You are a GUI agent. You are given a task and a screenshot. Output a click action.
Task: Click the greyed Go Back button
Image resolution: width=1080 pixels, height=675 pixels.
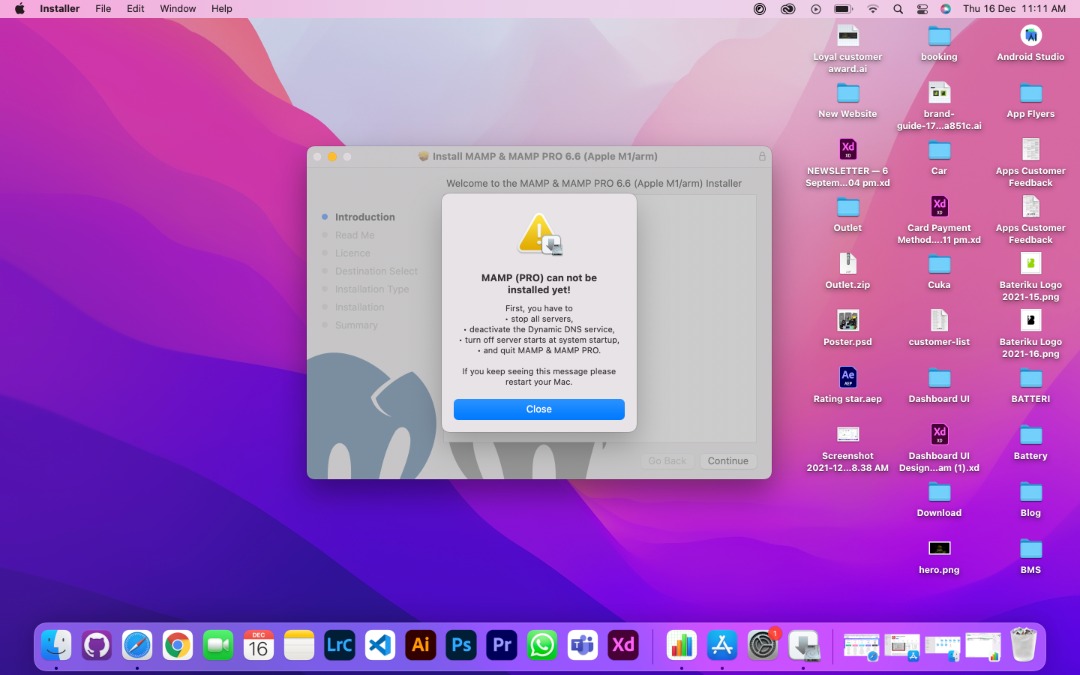(667, 461)
